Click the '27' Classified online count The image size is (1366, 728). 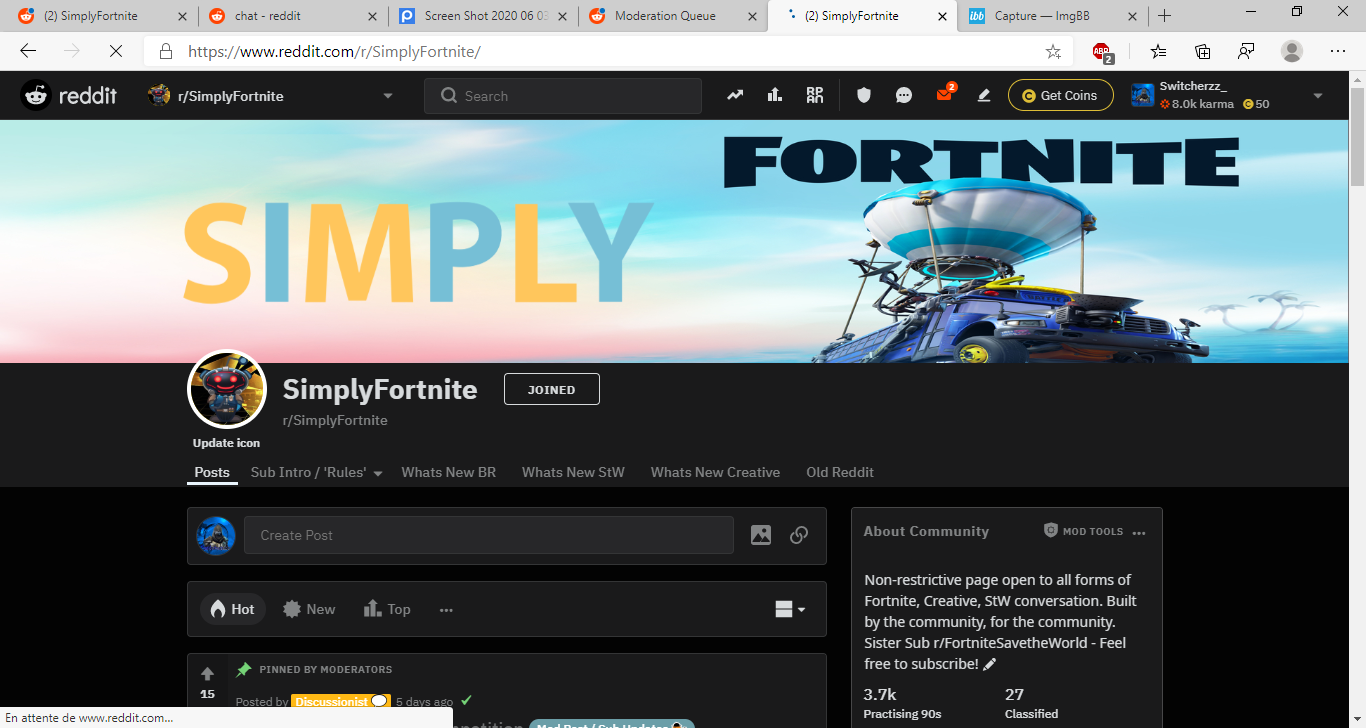tap(1014, 694)
